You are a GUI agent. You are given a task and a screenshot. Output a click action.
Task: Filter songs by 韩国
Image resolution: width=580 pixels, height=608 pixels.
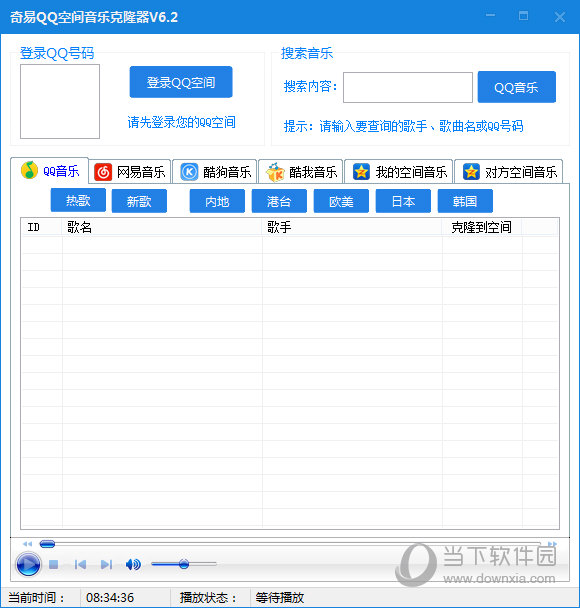[465, 201]
